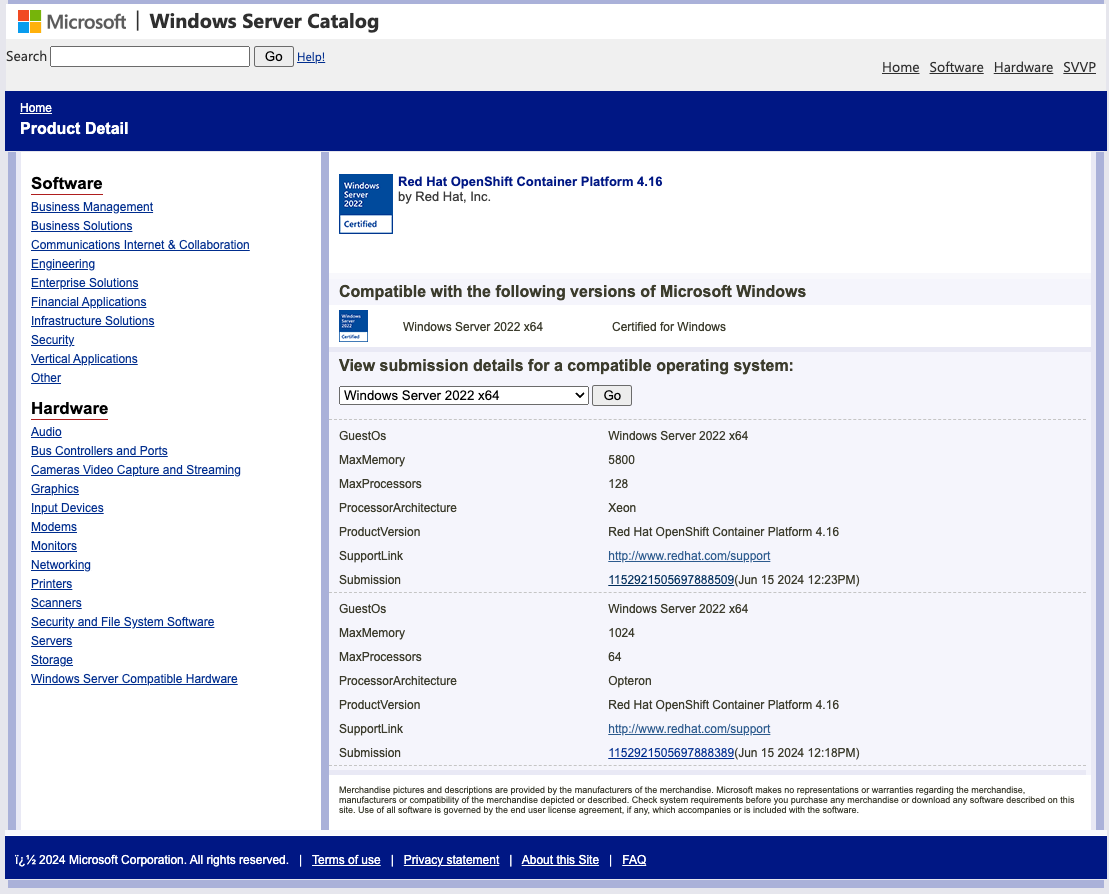
Task: Click the Microsoft logo icon
Action: (x=30, y=21)
